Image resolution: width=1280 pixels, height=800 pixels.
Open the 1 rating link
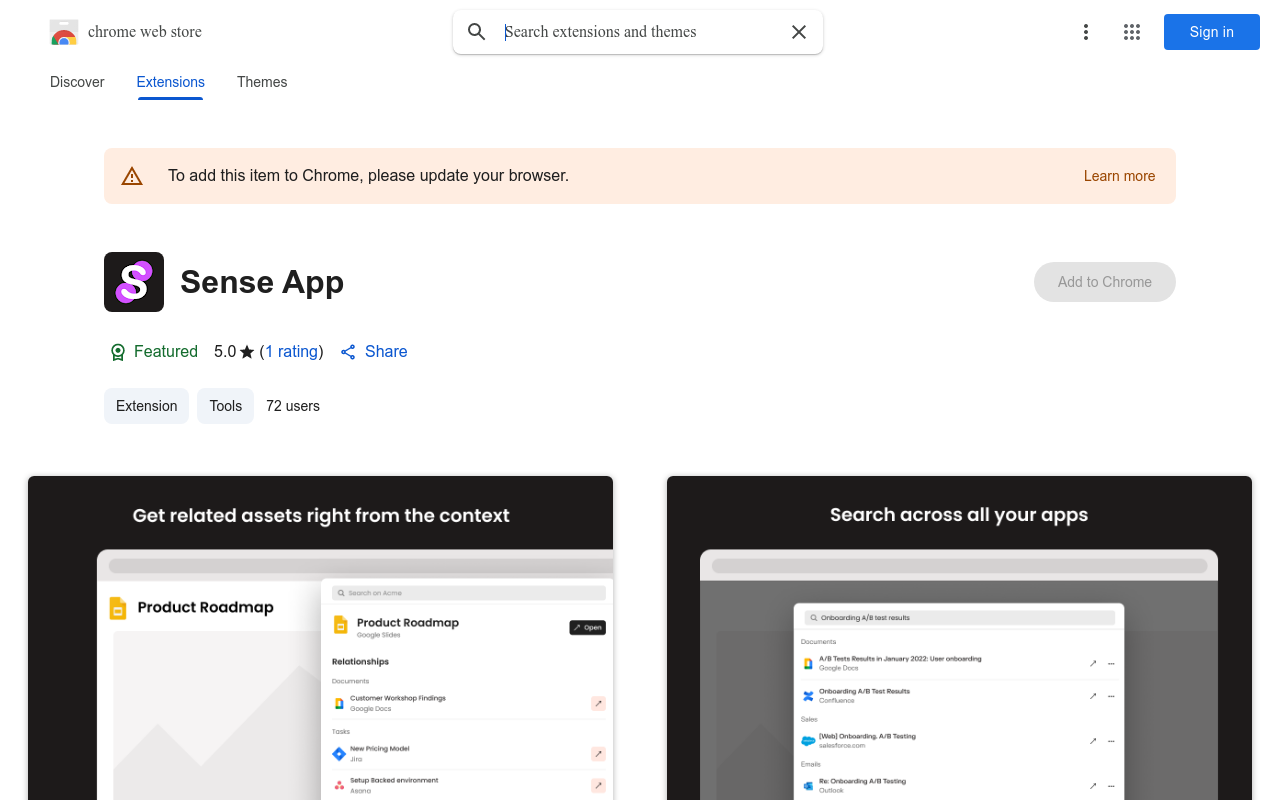(x=291, y=352)
